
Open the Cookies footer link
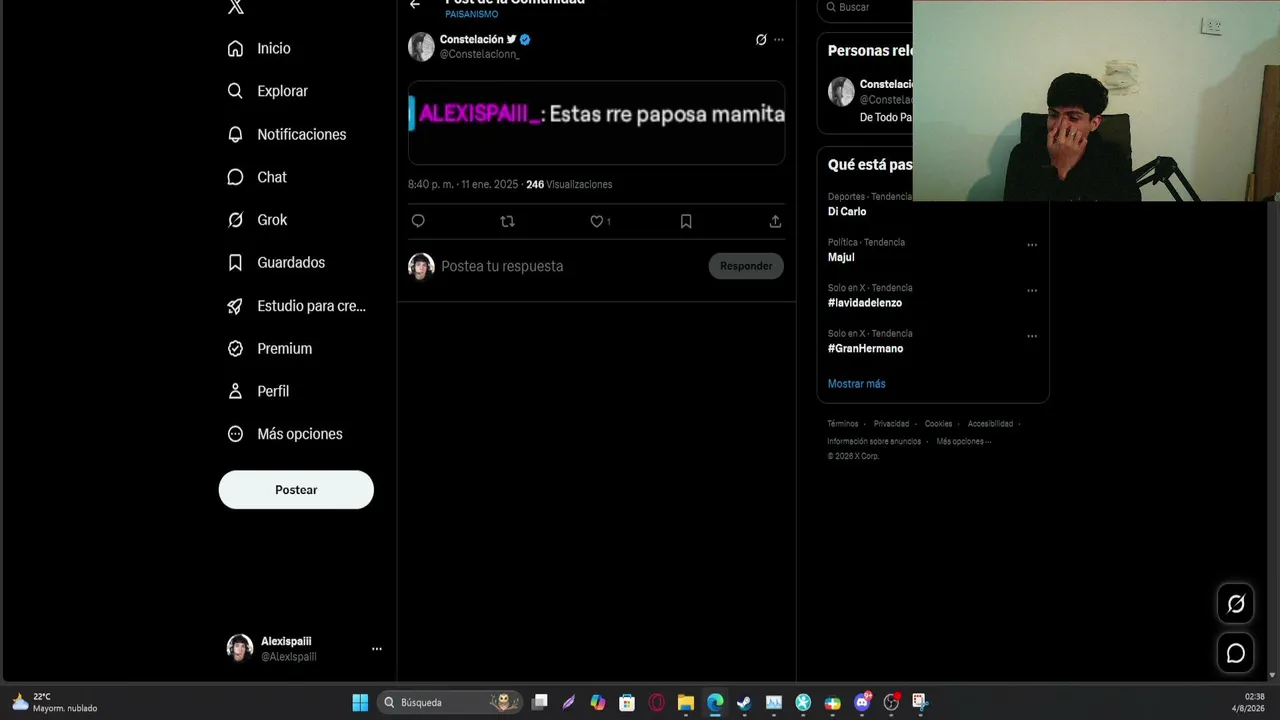938,424
